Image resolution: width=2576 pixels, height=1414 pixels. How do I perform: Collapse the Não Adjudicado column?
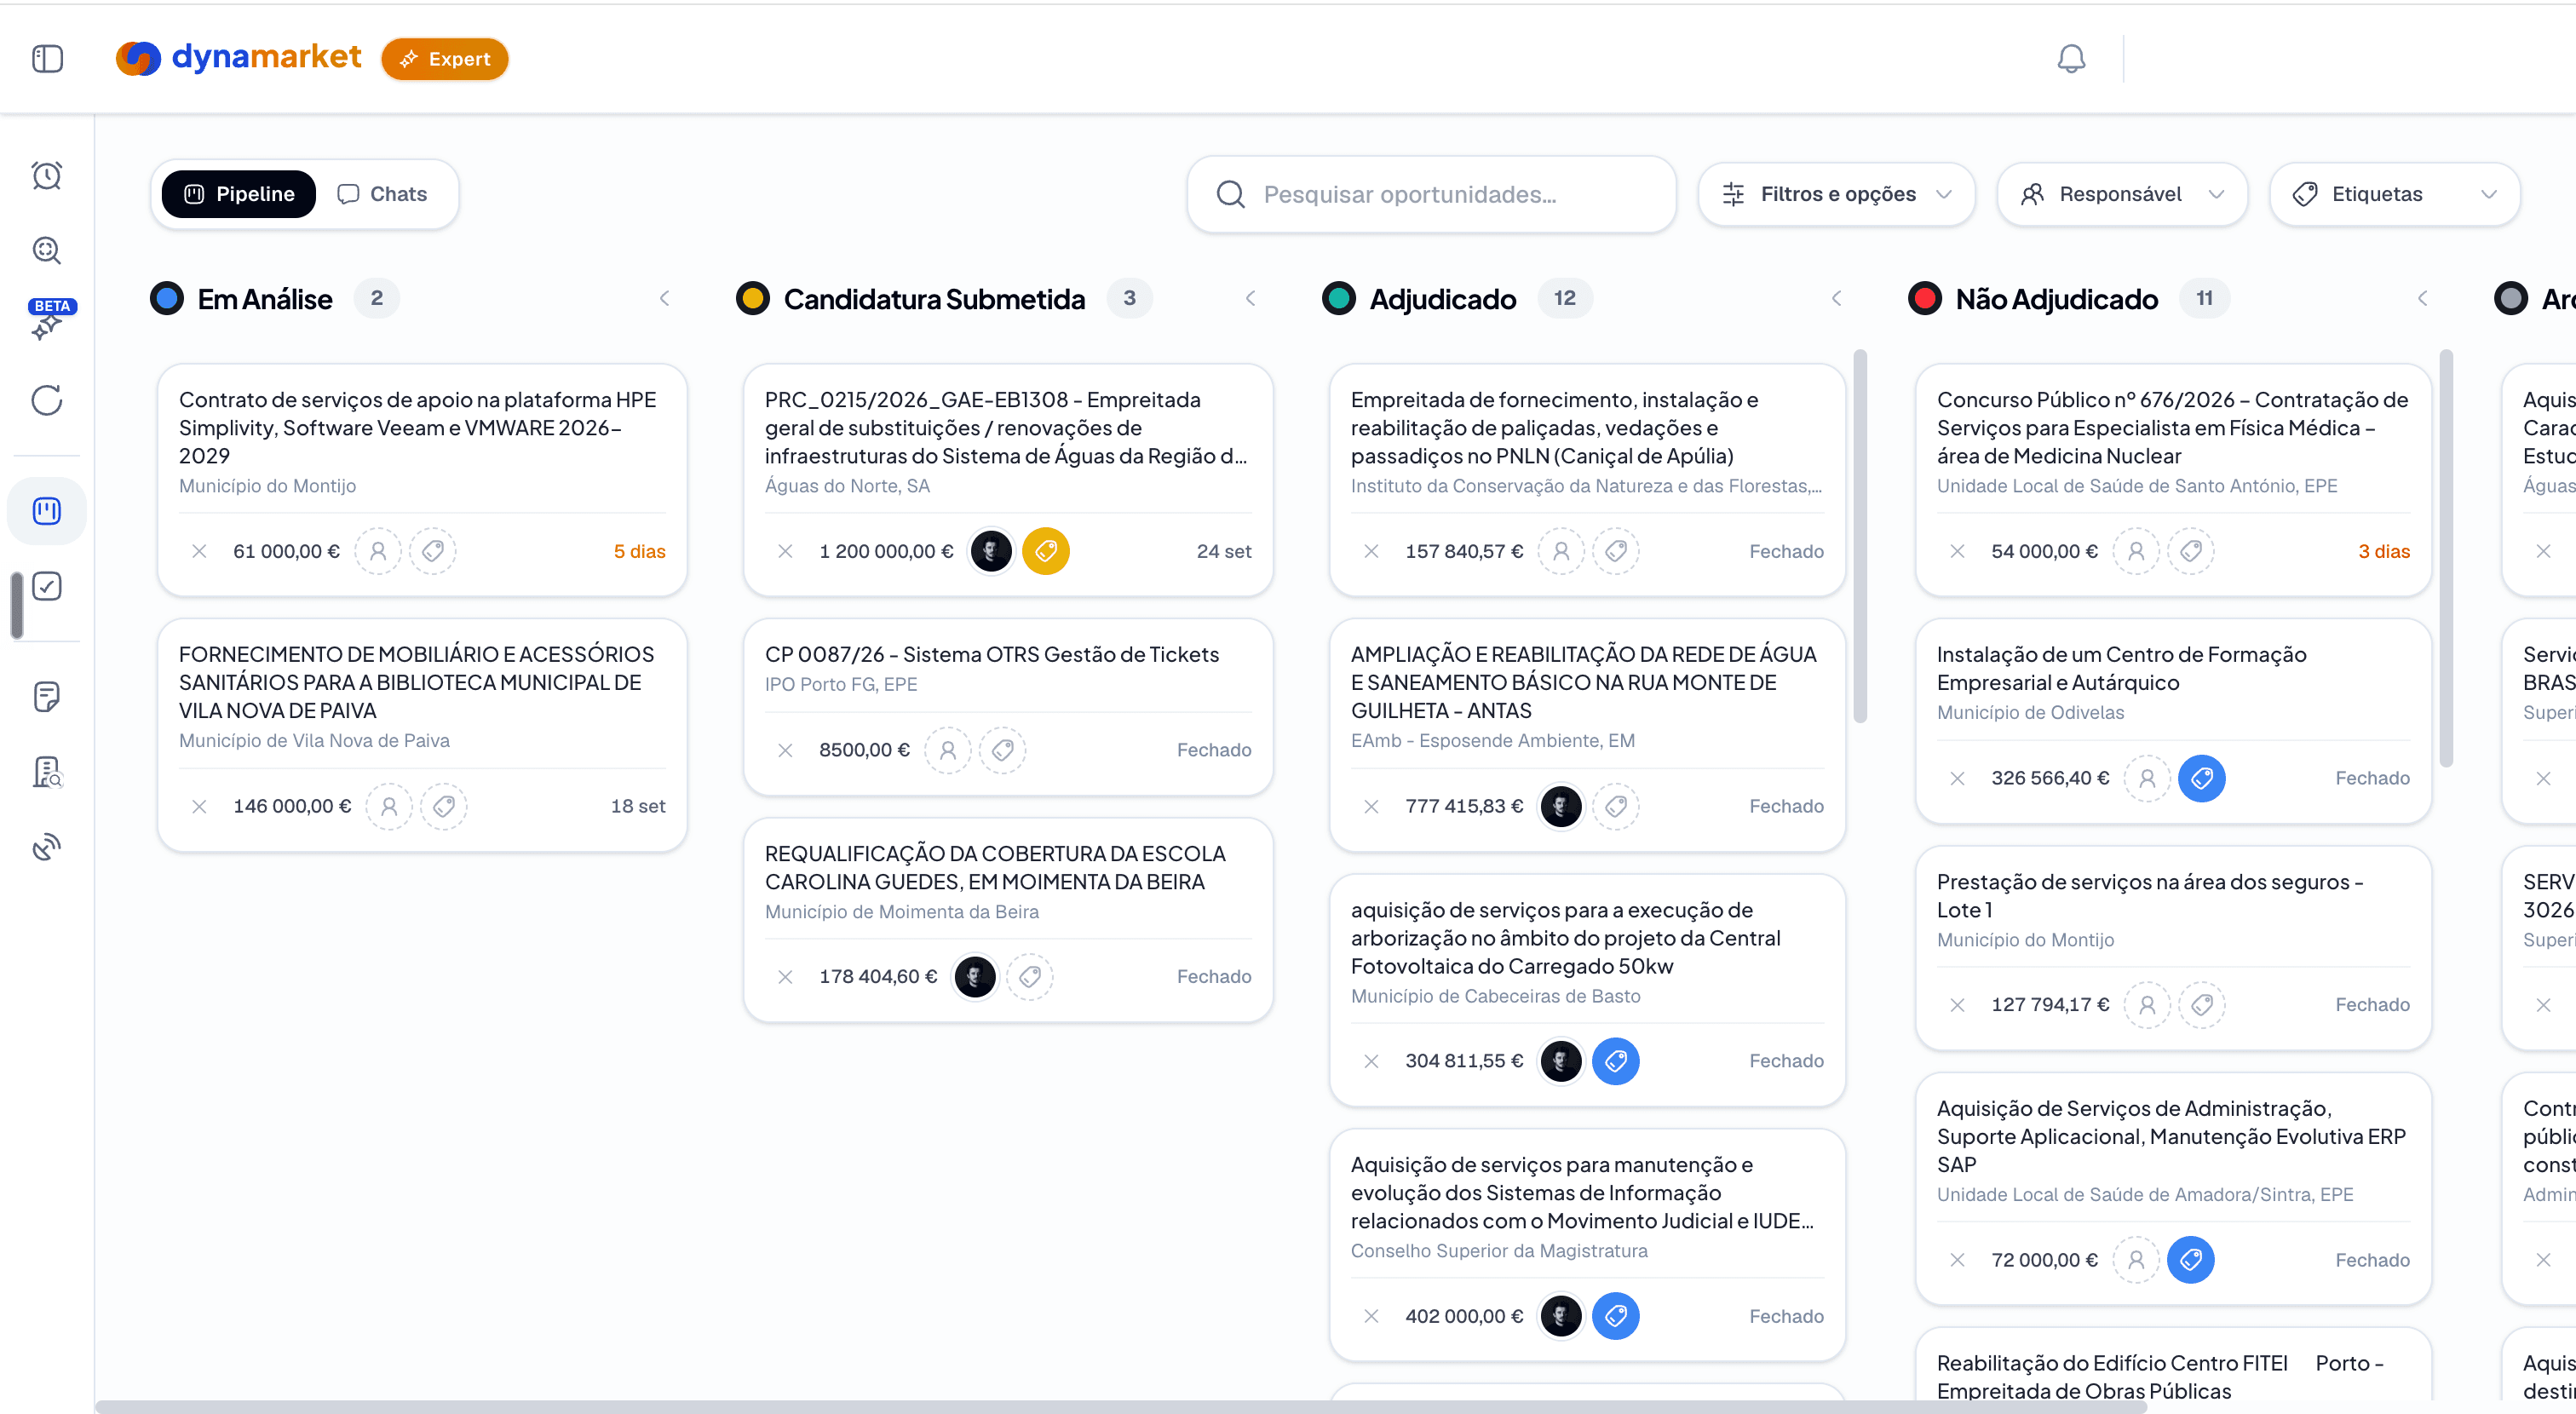pyautogui.click(x=2422, y=298)
